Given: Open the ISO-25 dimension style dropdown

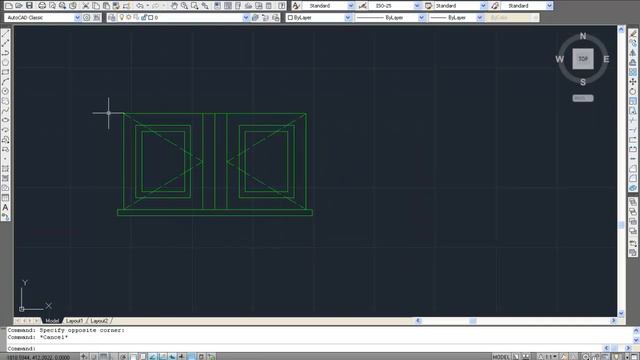Looking at the screenshot, I should (x=417, y=6).
